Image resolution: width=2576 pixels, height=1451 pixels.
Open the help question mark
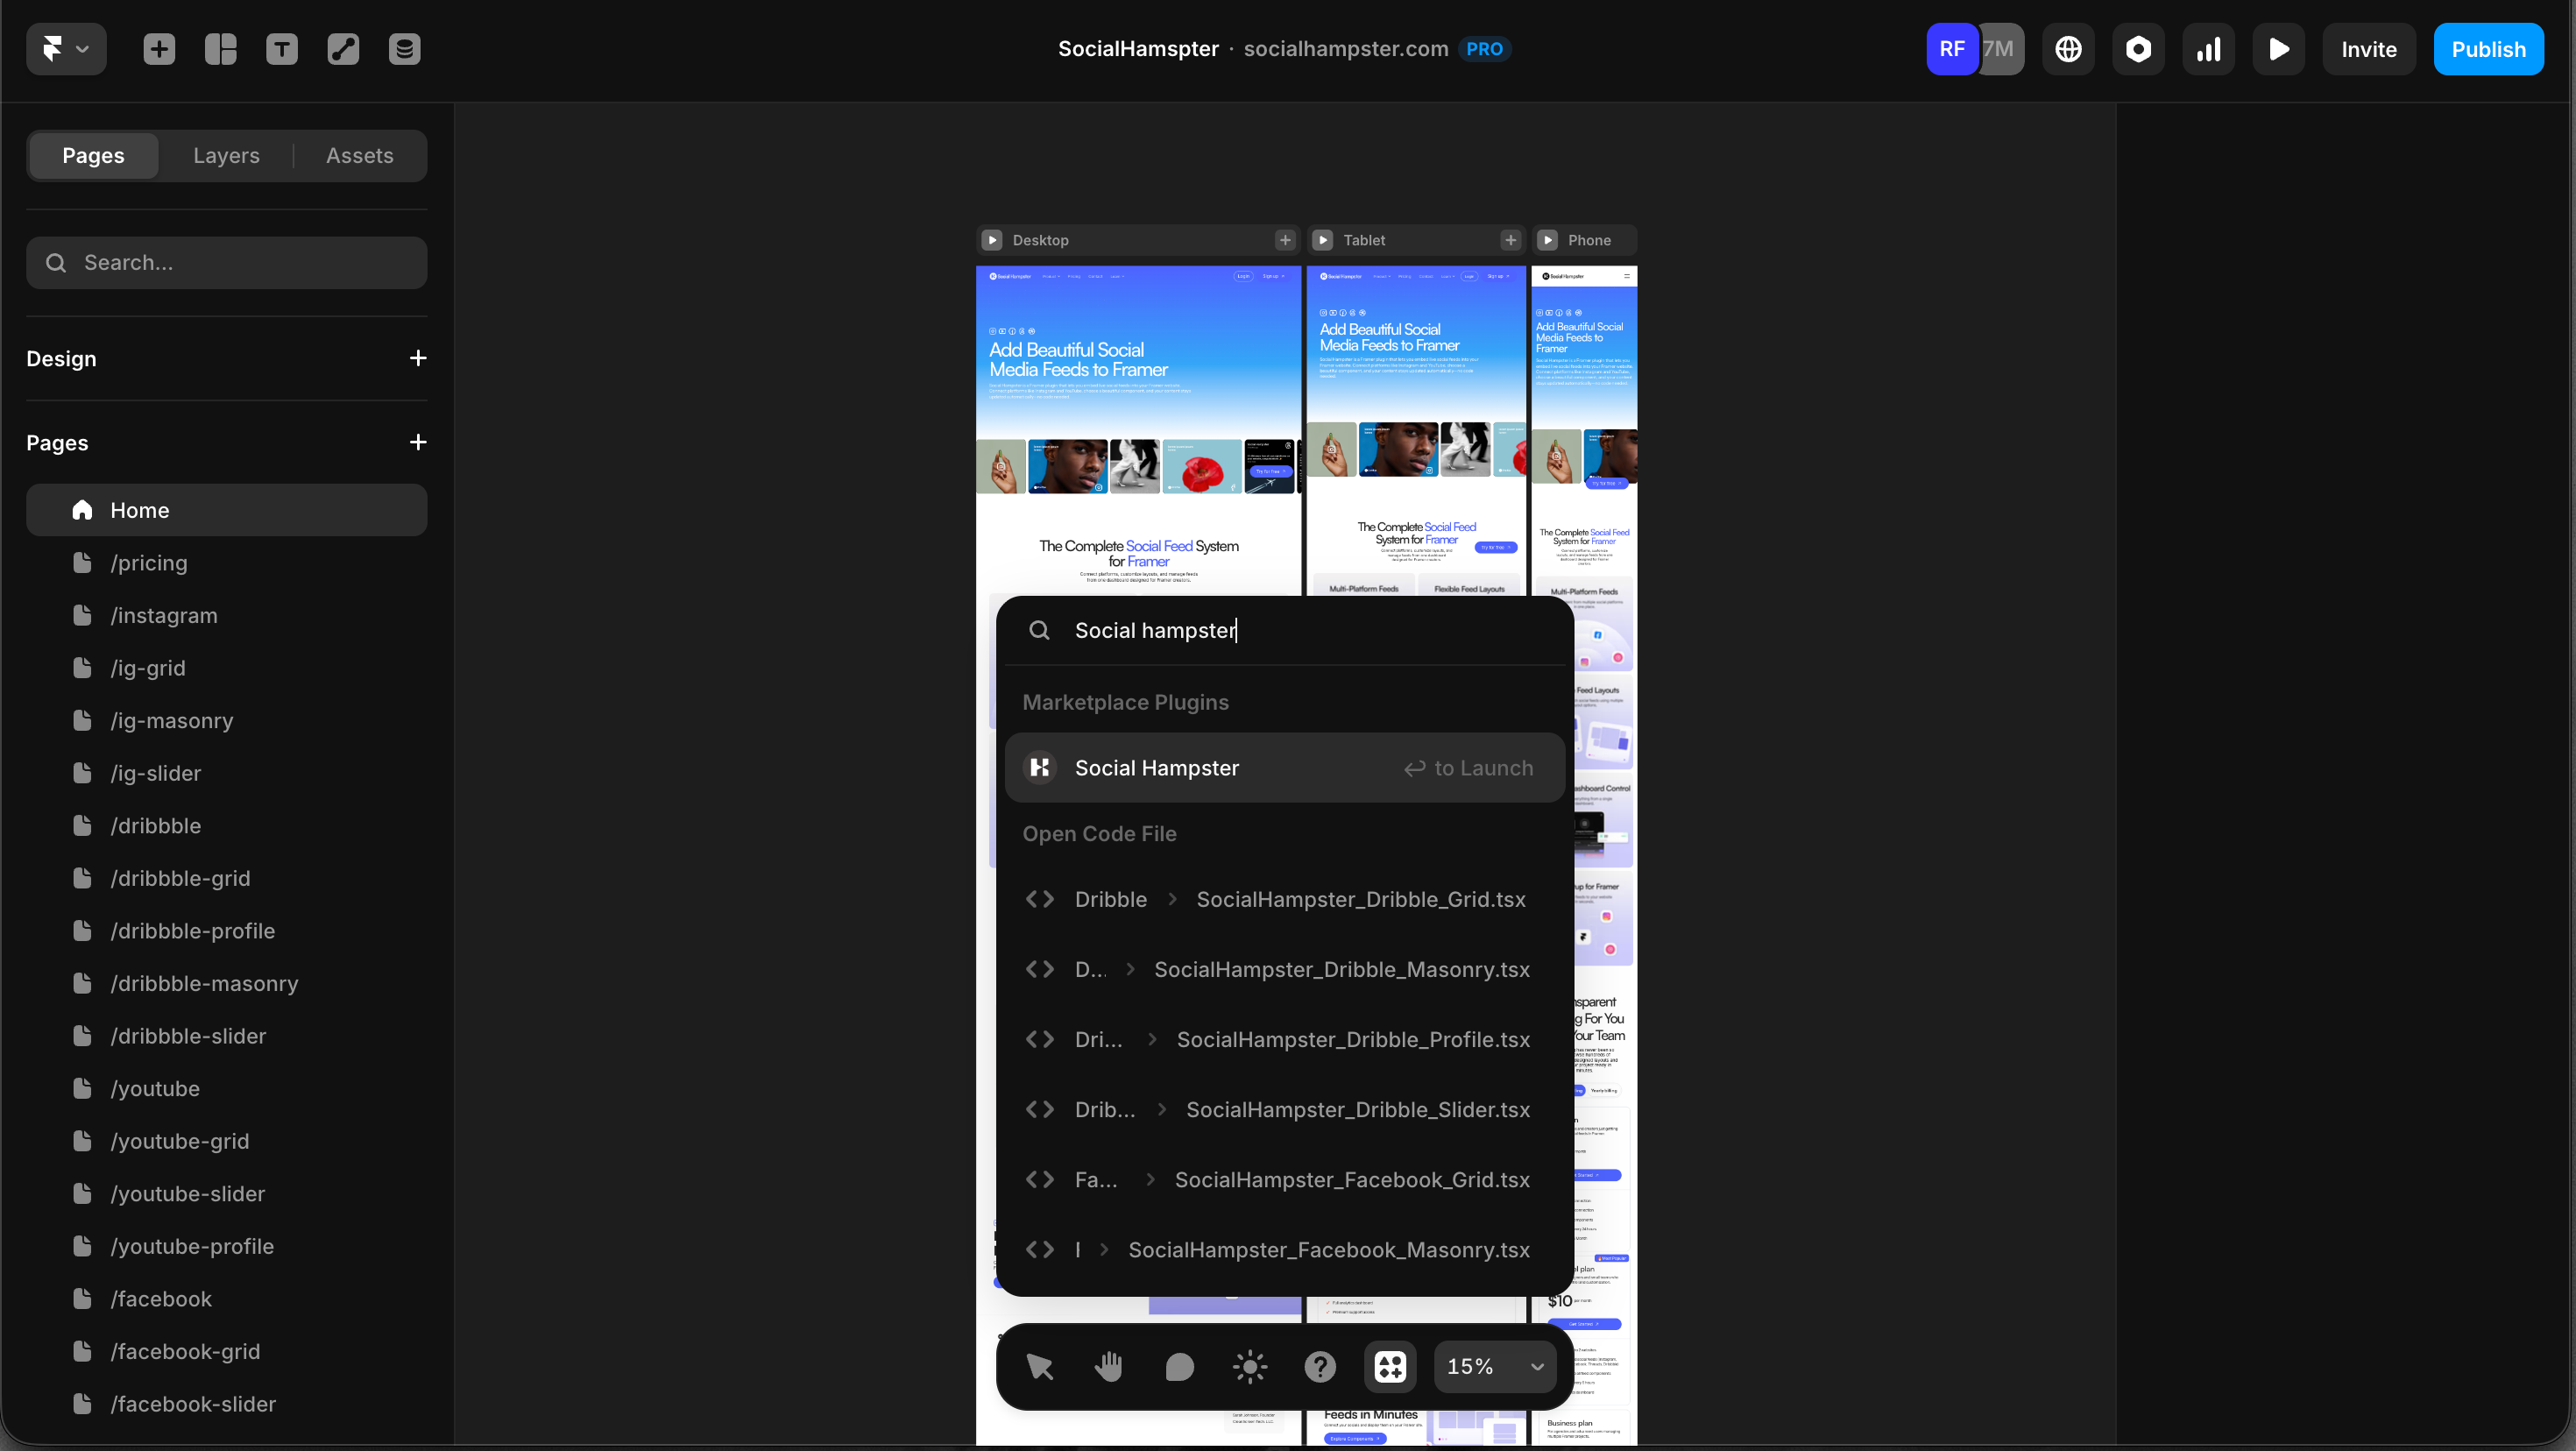pyautogui.click(x=1320, y=1366)
